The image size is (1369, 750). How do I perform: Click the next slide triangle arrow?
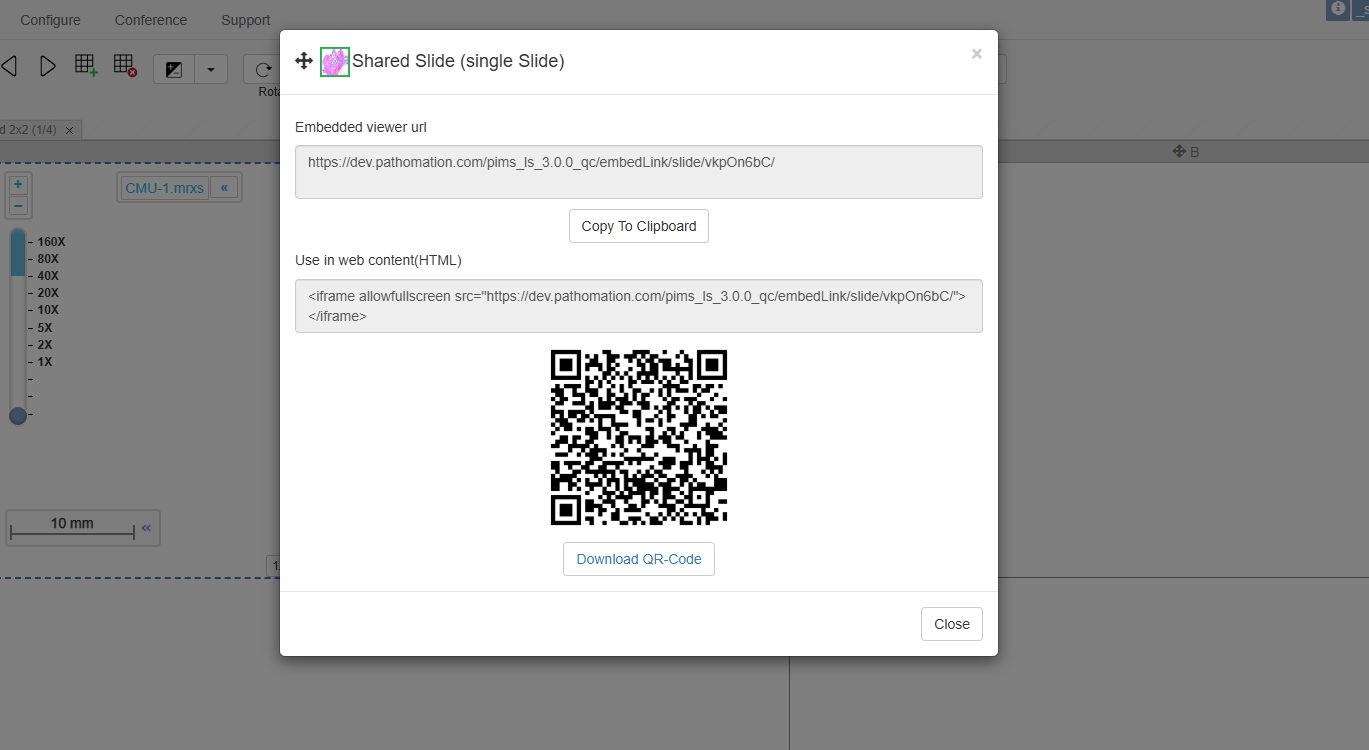47,67
